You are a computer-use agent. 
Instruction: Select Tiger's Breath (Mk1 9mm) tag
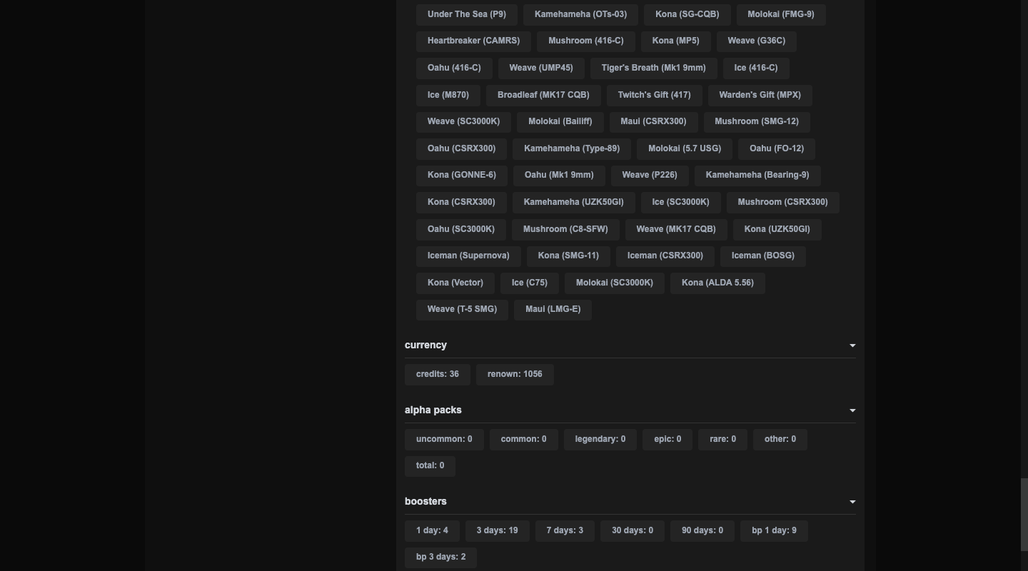[x=654, y=68]
